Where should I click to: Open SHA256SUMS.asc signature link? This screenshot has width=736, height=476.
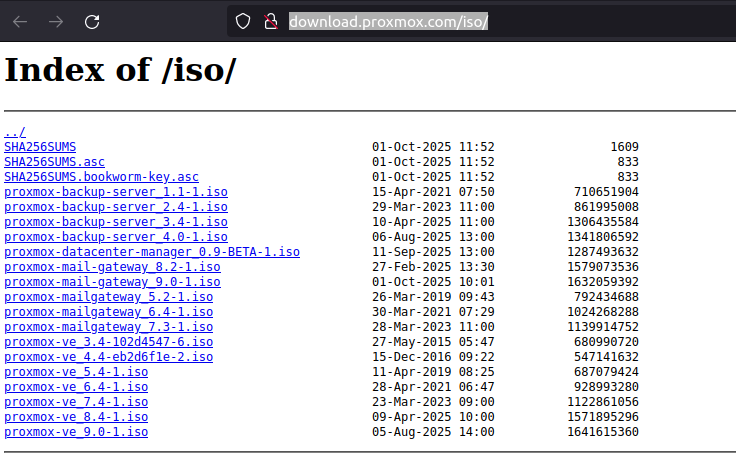(54, 162)
